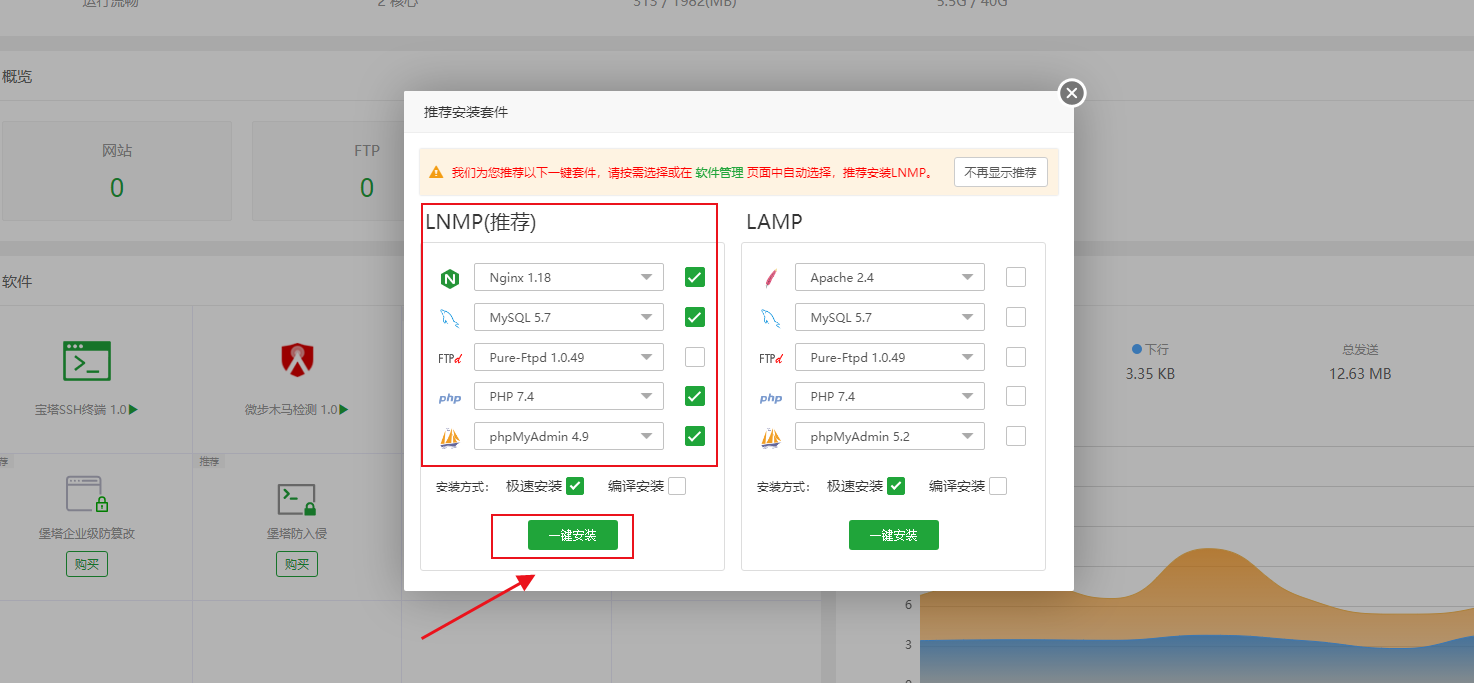Image resolution: width=1474 pixels, height=683 pixels.
Task: Open the Apache 2.4 version dropdown
Action: [x=890, y=277]
